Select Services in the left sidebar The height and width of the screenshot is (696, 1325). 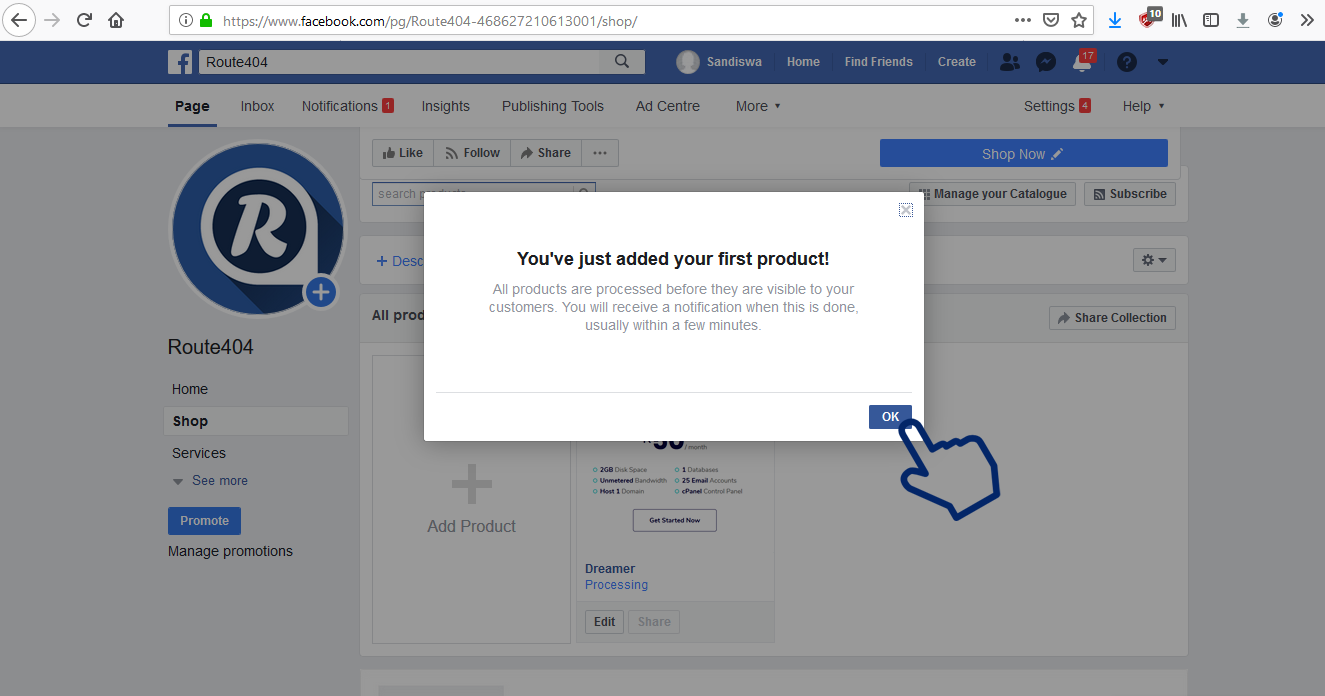(199, 453)
